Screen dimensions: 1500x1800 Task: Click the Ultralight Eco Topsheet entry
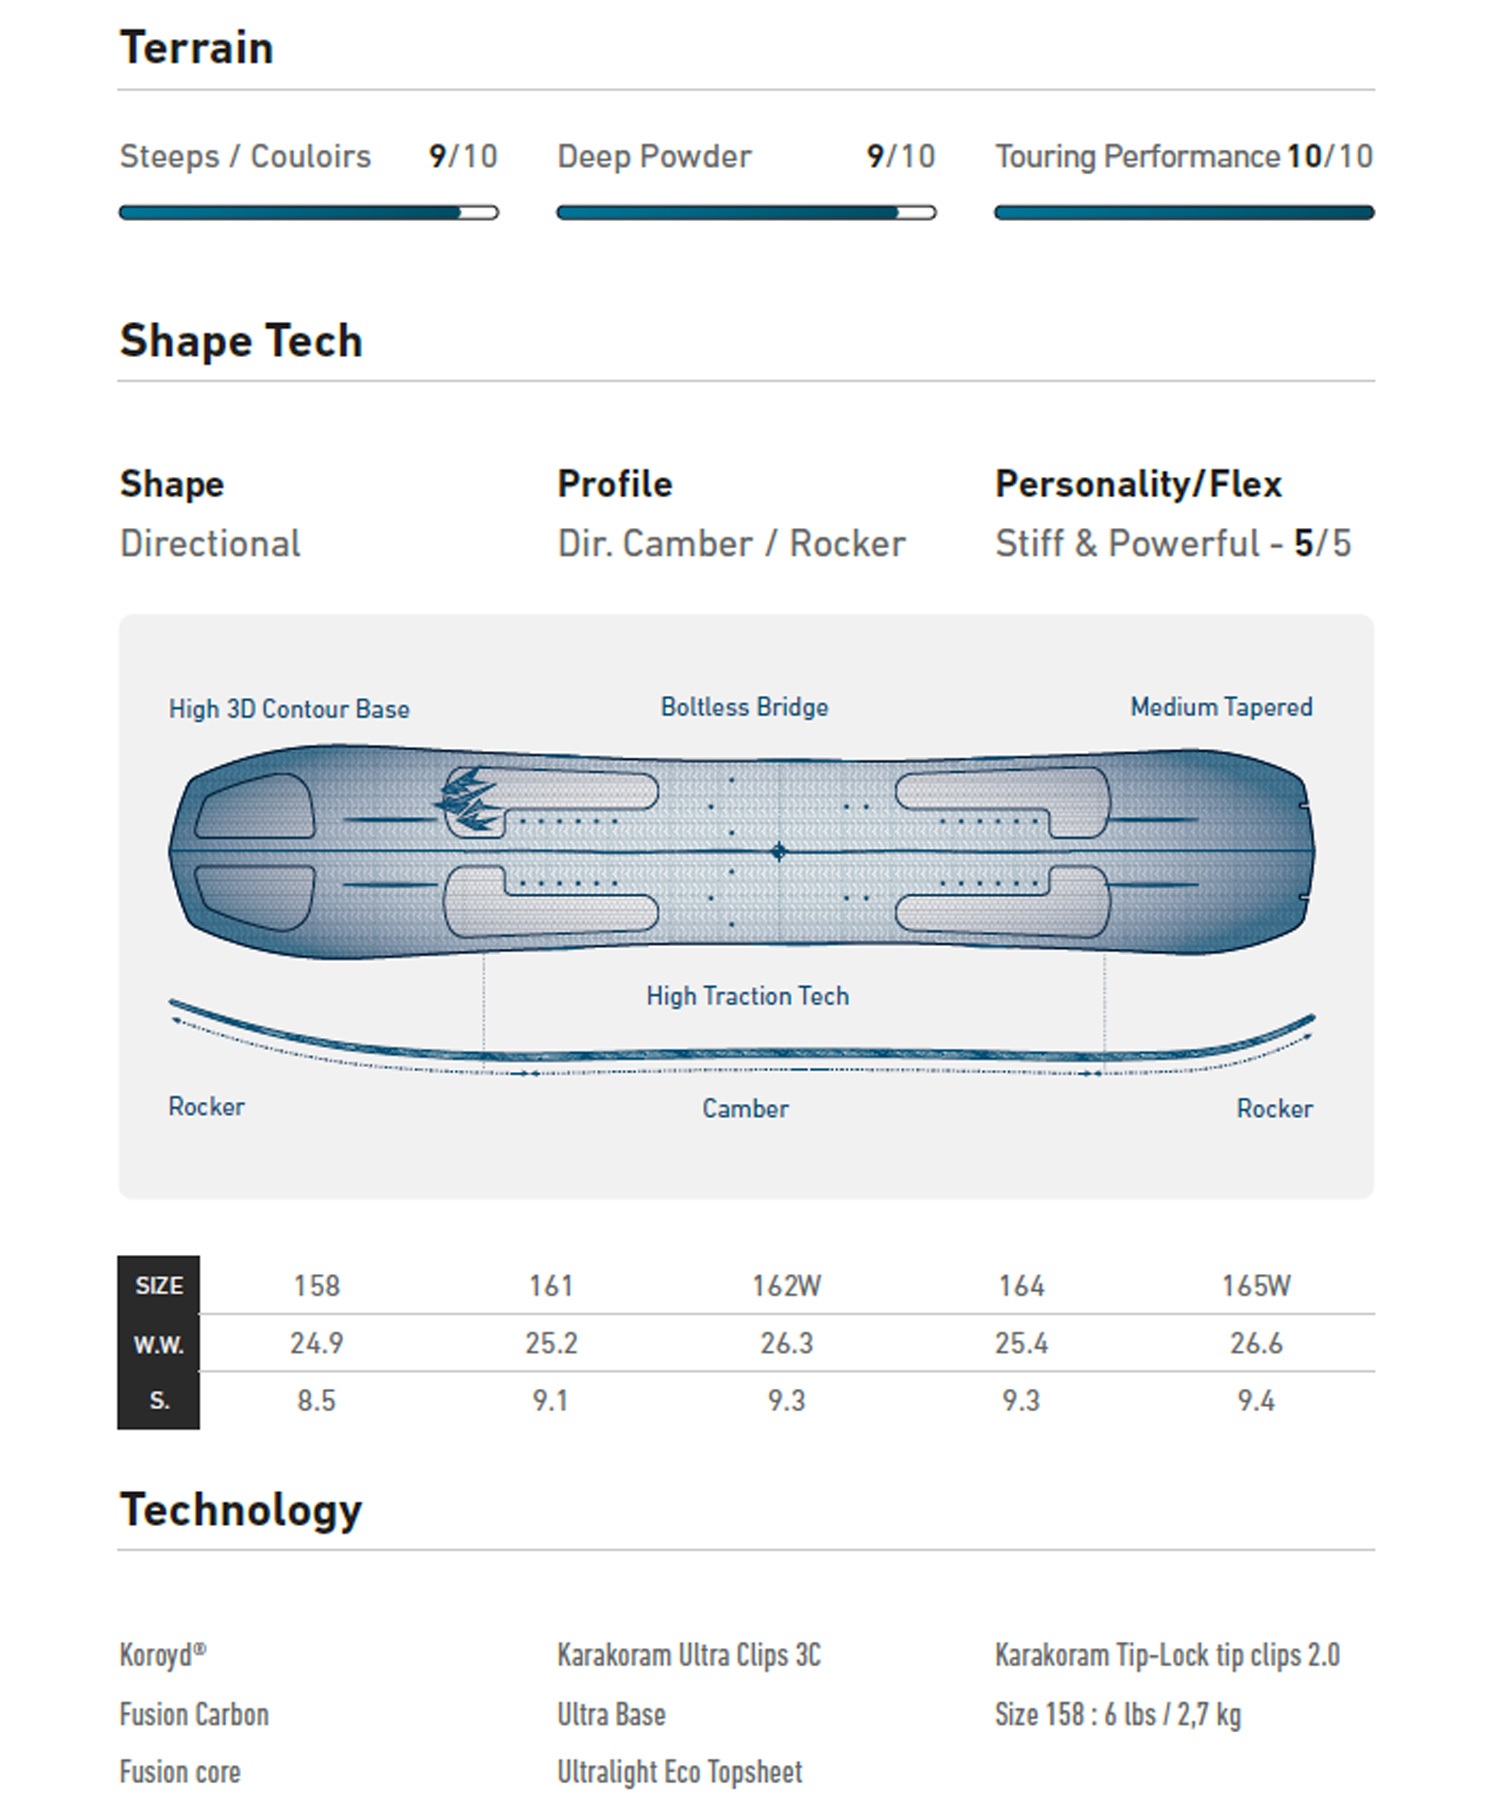[x=680, y=1772]
